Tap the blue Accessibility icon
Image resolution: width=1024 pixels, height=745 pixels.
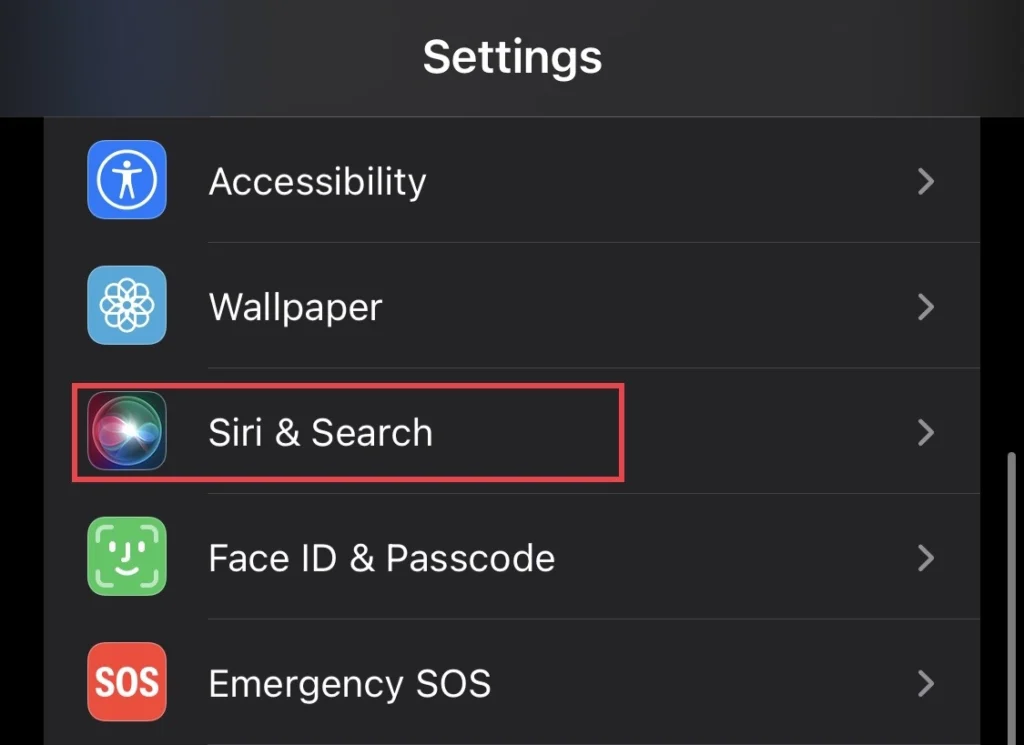(x=127, y=180)
